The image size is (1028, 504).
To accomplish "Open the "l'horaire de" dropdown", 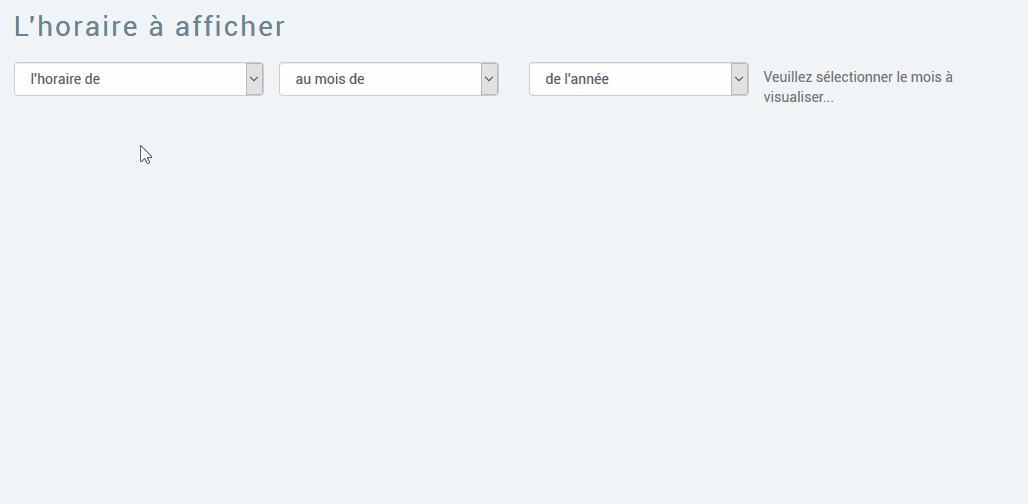I will [138, 79].
